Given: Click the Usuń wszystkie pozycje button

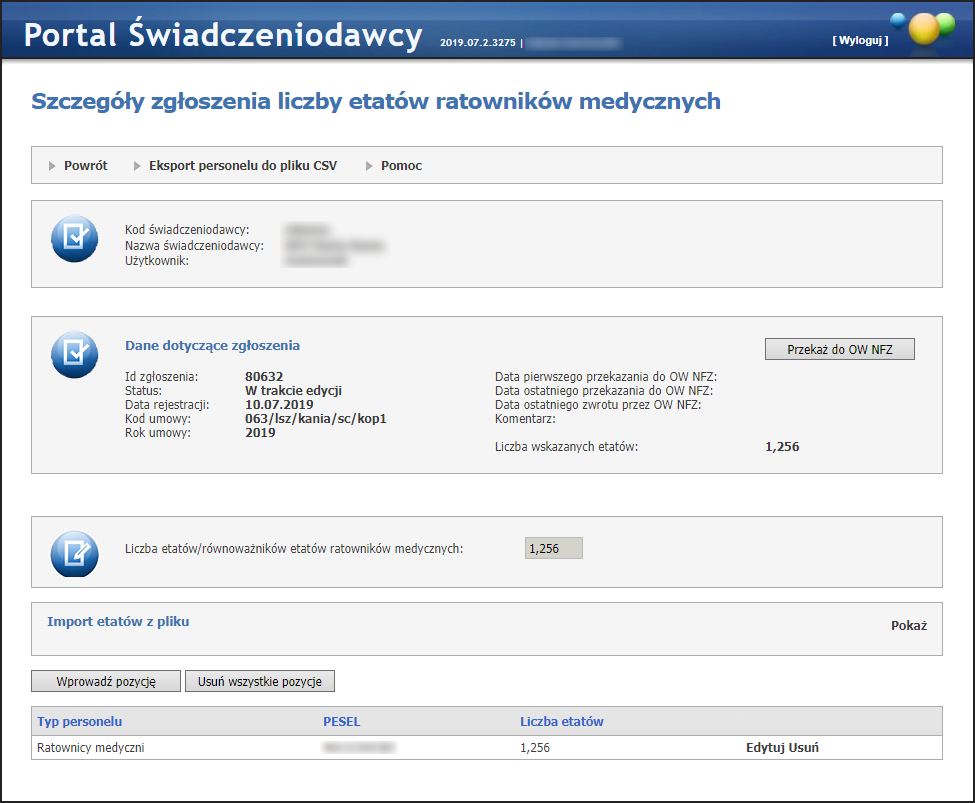Looking at the screenshot, I should pos(259,681).
